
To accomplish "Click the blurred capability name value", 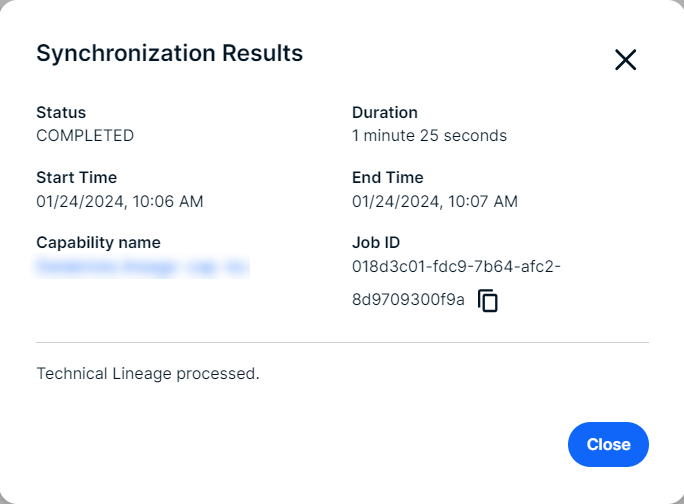I will pos(142,266).
